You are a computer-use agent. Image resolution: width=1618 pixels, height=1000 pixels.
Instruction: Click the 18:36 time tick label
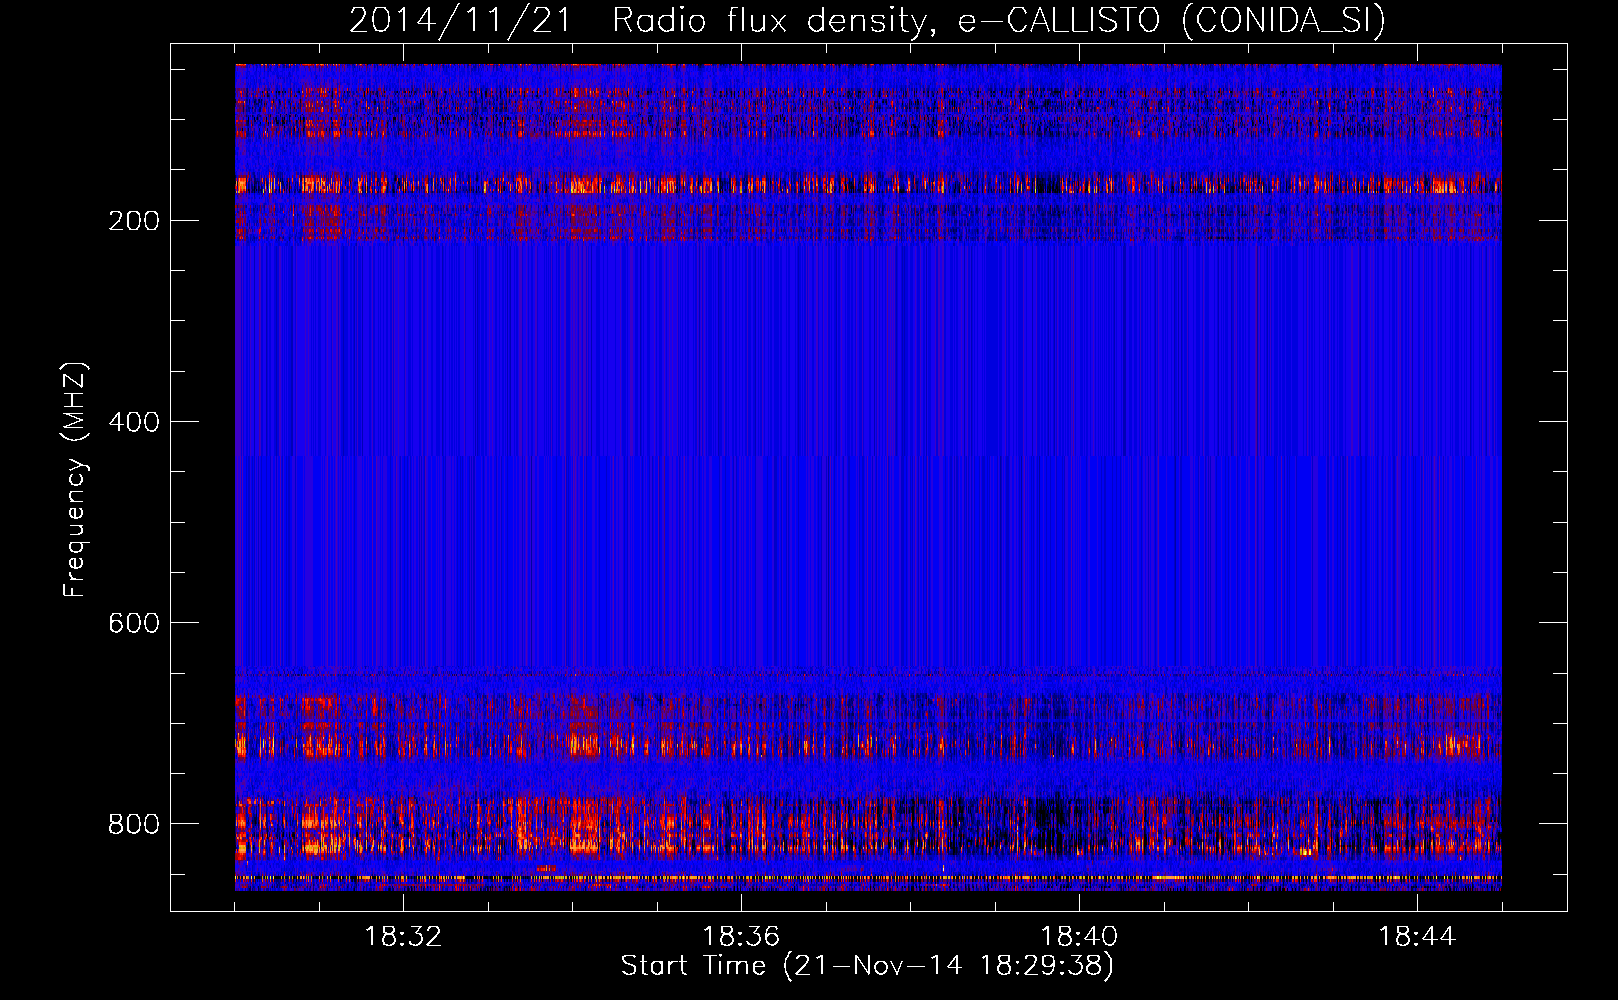[x=741, y=937]
